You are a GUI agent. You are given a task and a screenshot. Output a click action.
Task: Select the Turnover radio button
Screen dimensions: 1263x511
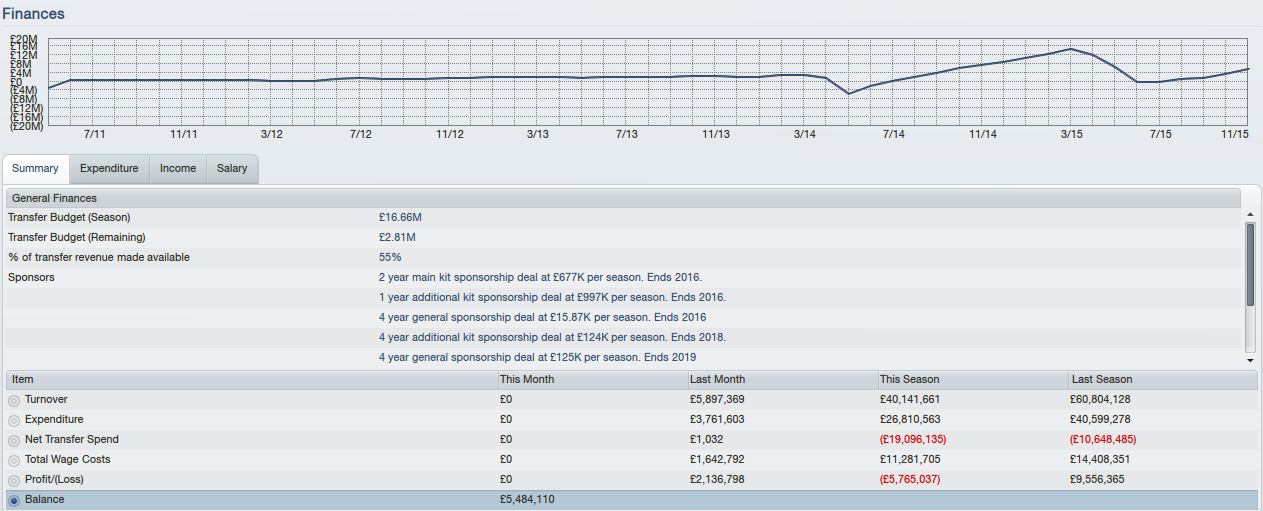(14, 400)
